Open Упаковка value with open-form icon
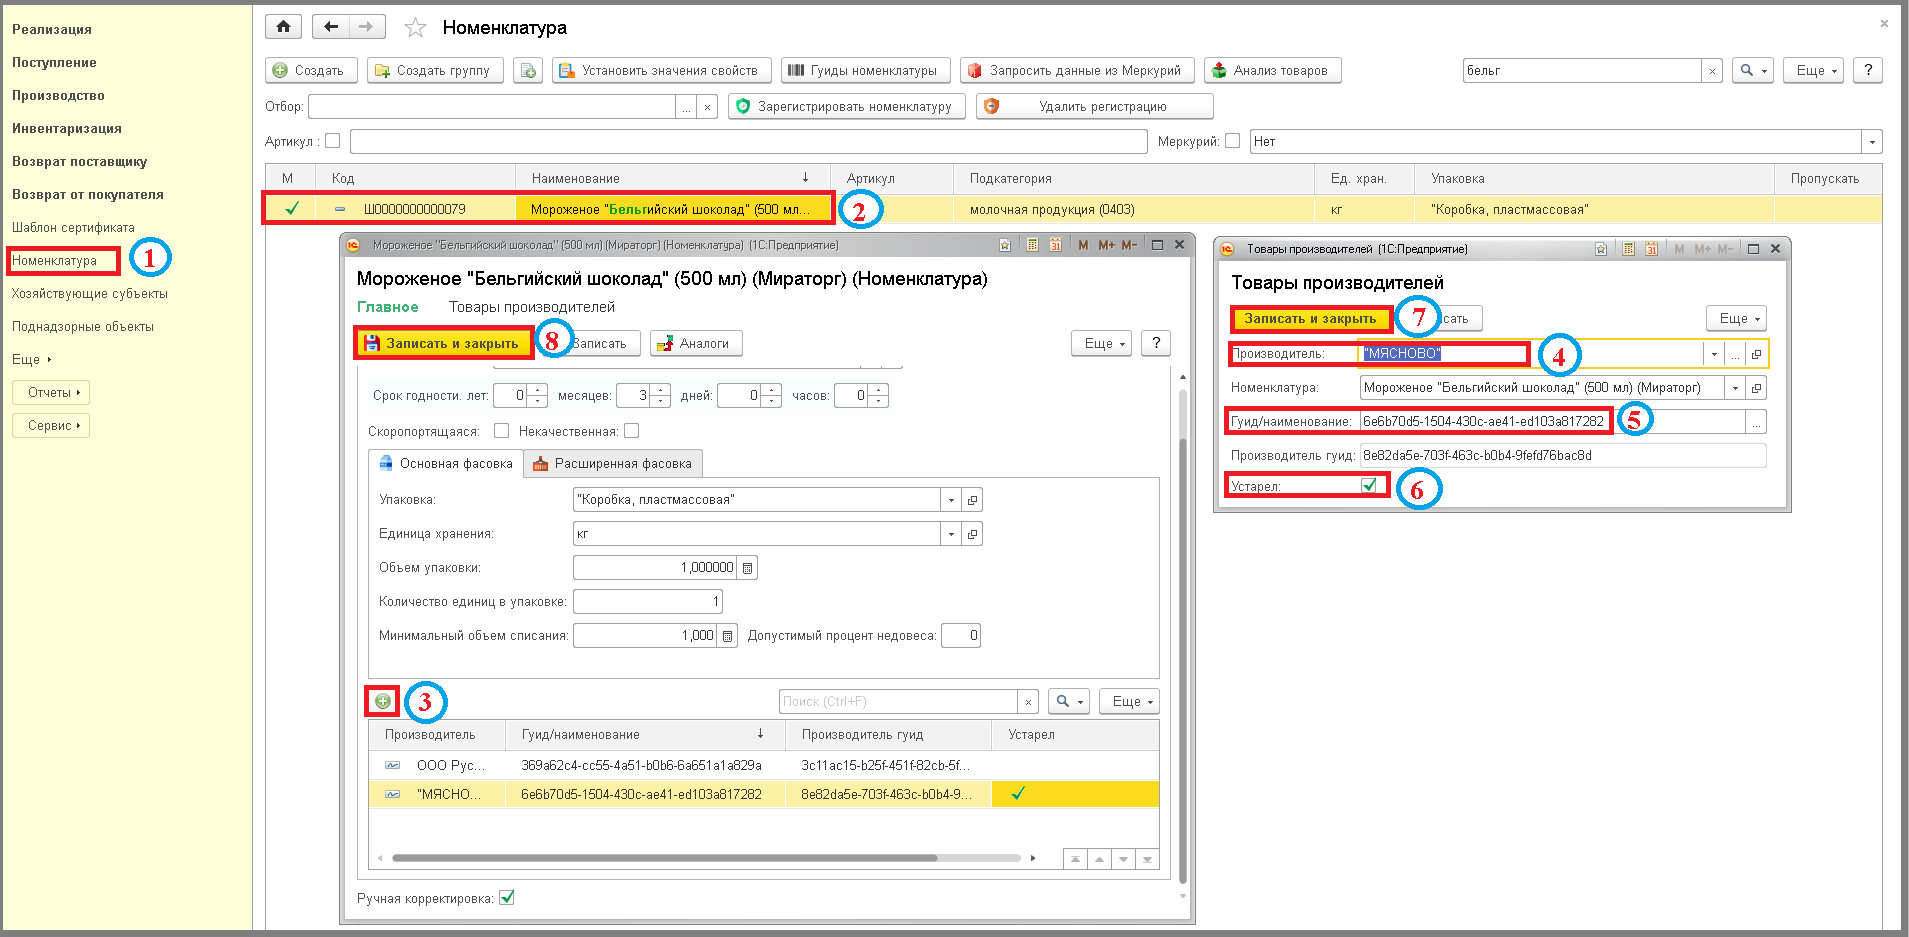The image size is (1909, 937). (972, 500)
